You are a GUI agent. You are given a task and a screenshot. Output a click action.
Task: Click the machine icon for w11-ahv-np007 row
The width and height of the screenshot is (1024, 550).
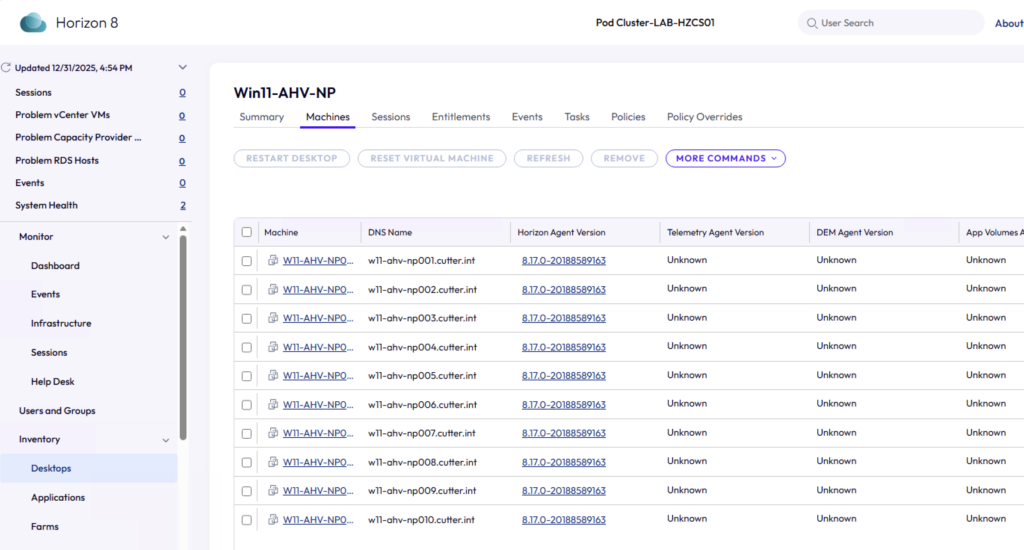[273, 433]
